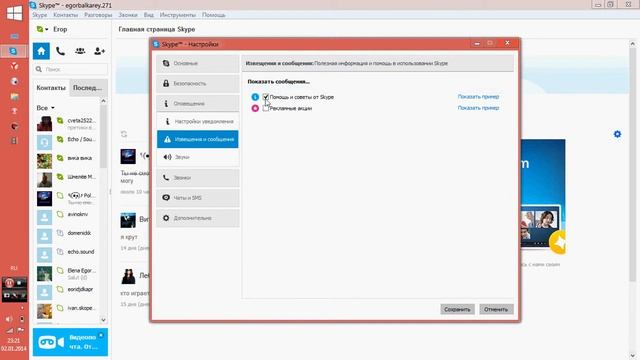Select Настройки уведомления subsection

(198, 122)
